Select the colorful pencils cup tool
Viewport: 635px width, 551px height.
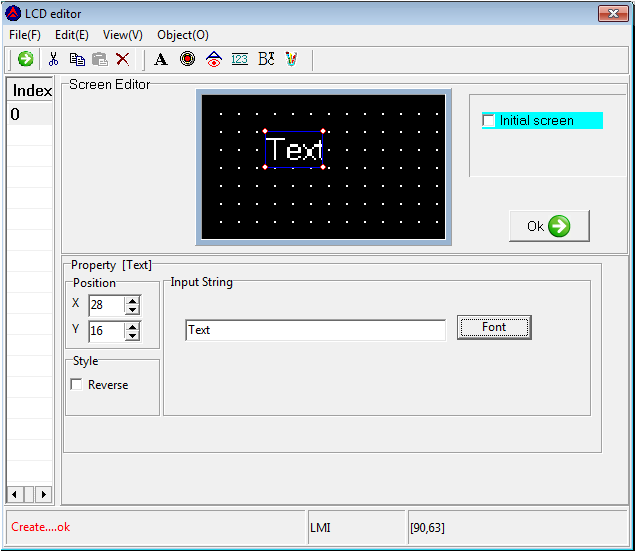(x=291, y=59)
